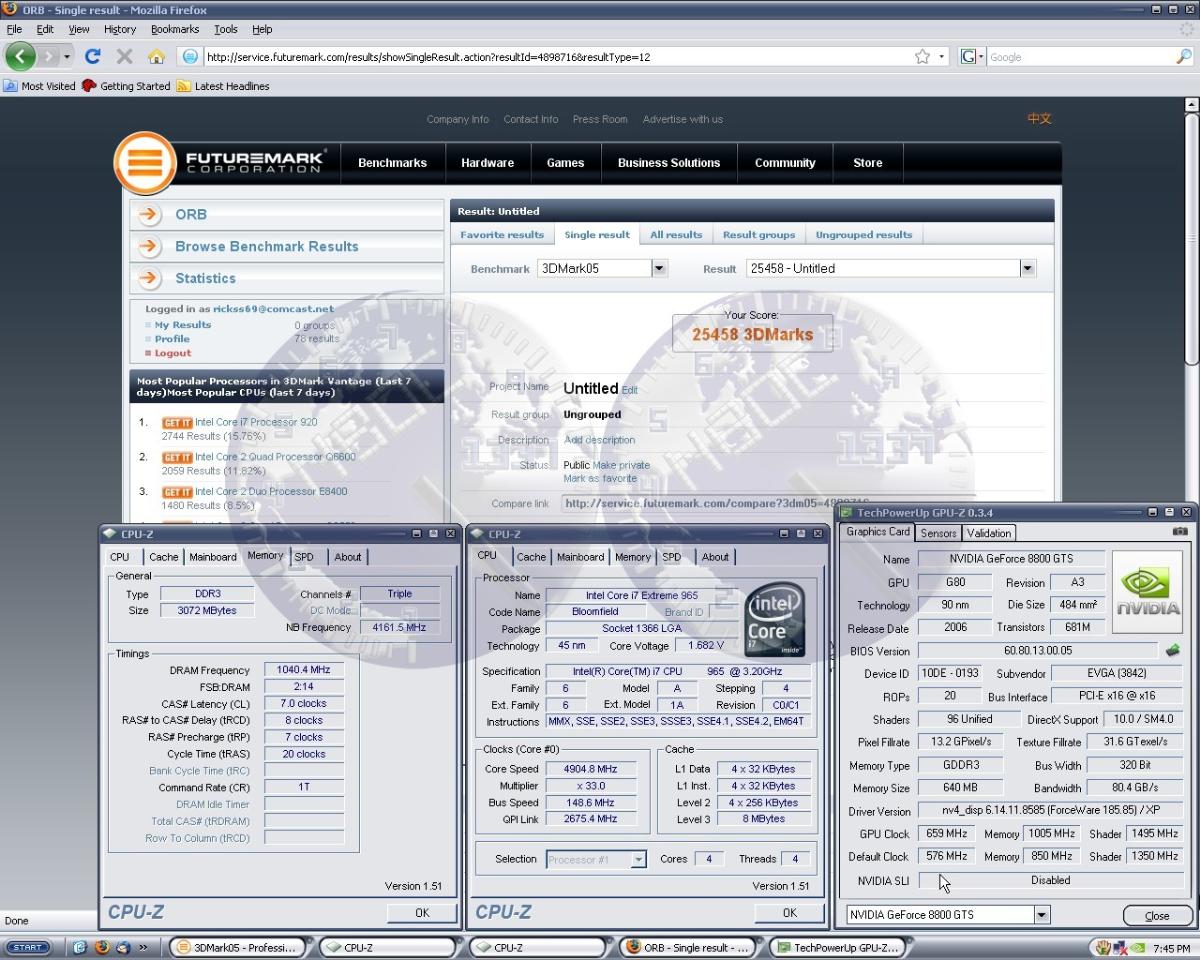Open the Most Visited bookmarks folder
The image size is (1200, 960).
40,86
